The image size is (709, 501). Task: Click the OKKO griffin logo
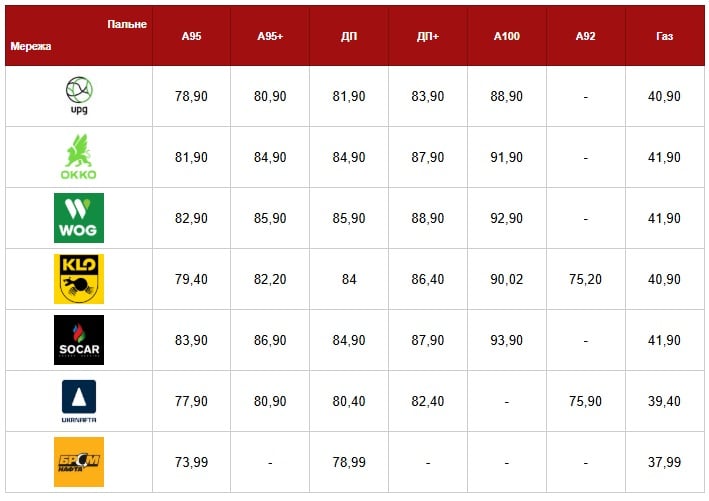pos(79,156)
